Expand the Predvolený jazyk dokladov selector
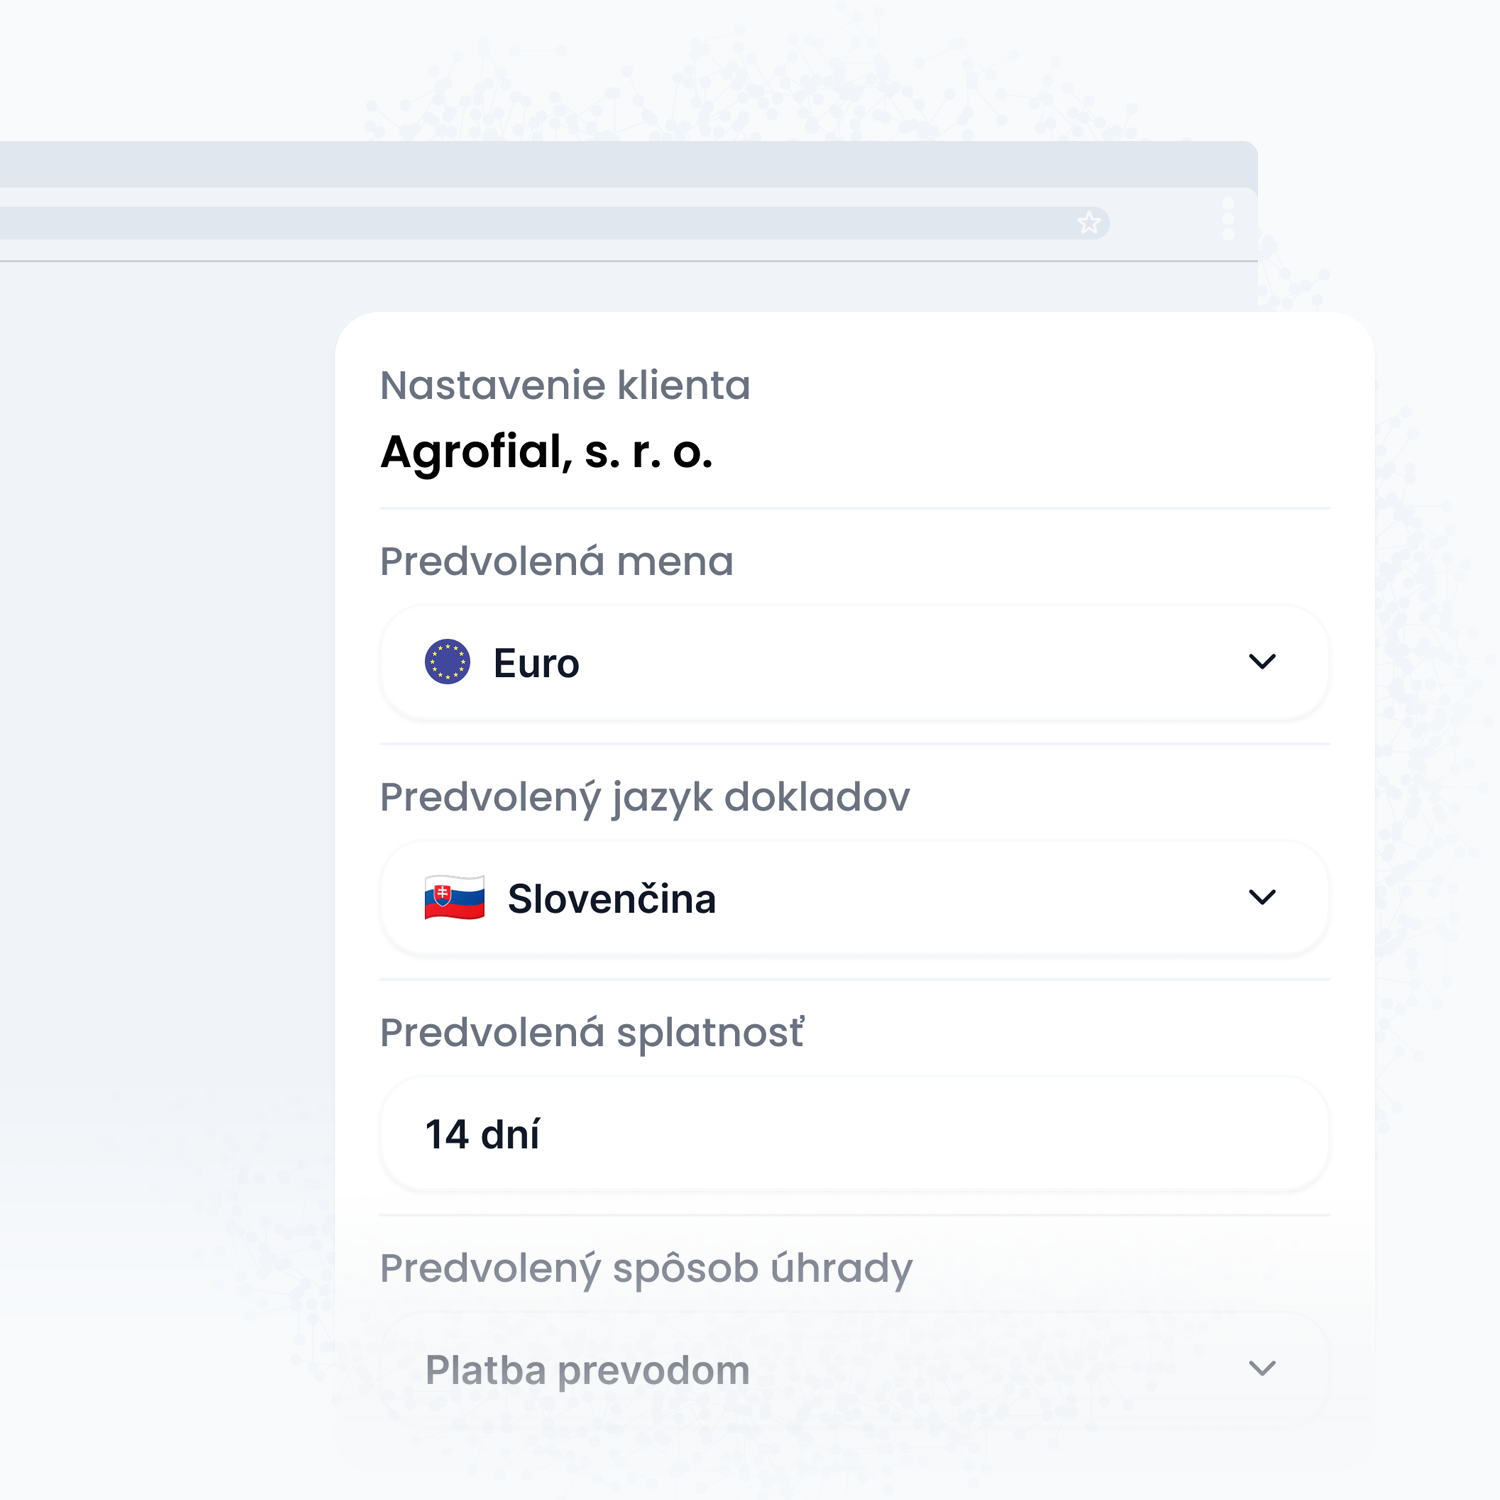Image resolution: width=1500 pixels, height=1500 pixels. [x=854, y=897]
